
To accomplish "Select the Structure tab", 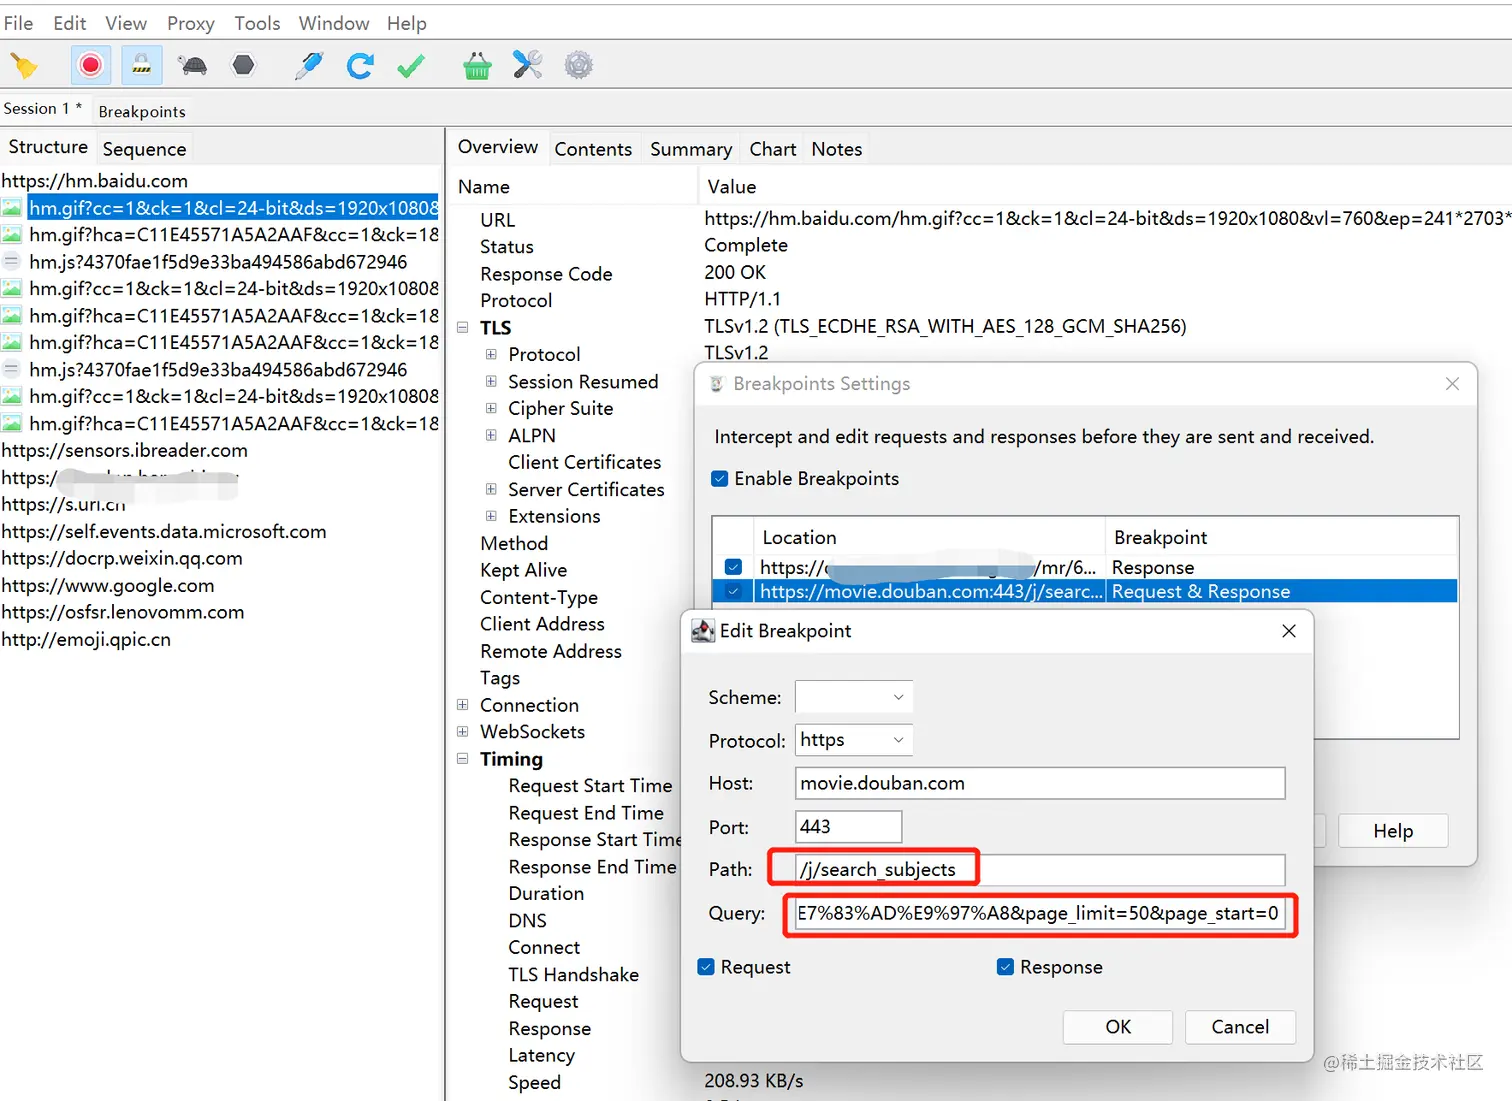I will click(x=48, y=147).
